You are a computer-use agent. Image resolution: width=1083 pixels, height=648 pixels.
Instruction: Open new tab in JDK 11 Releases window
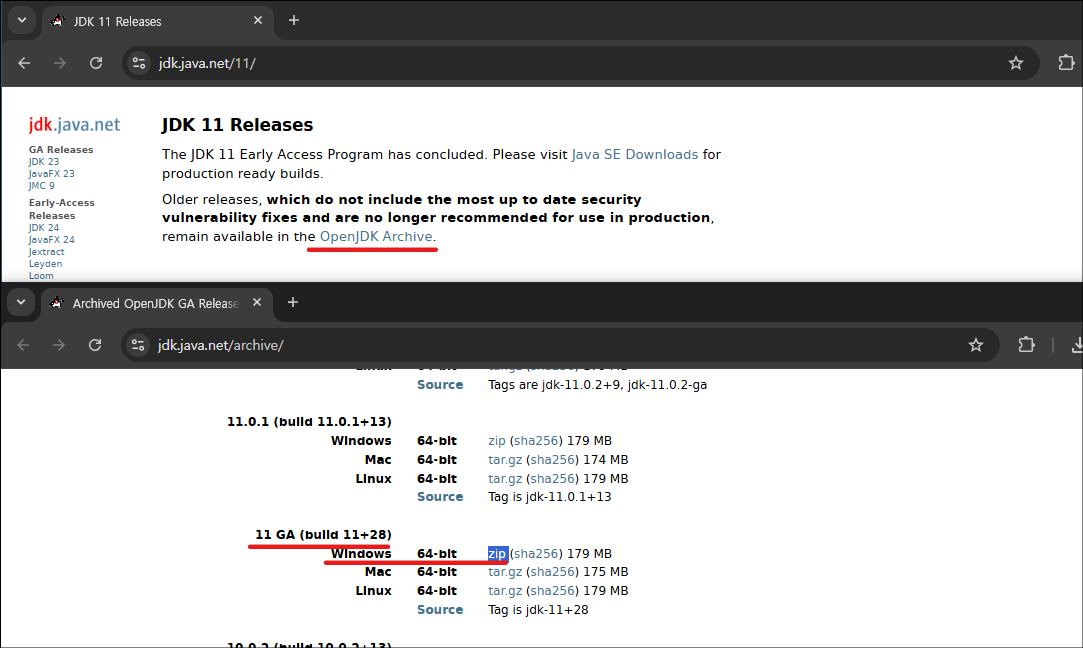[294, 21]
